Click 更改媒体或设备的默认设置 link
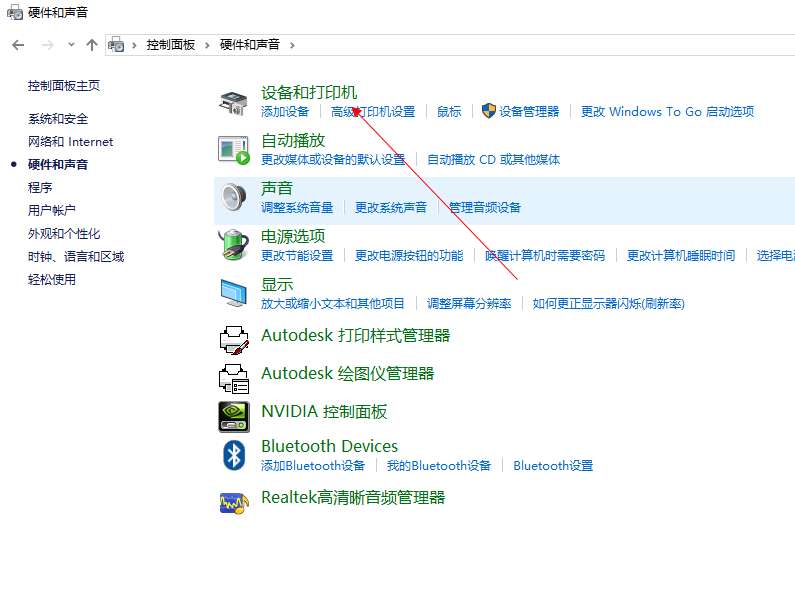 coord(333,160)
